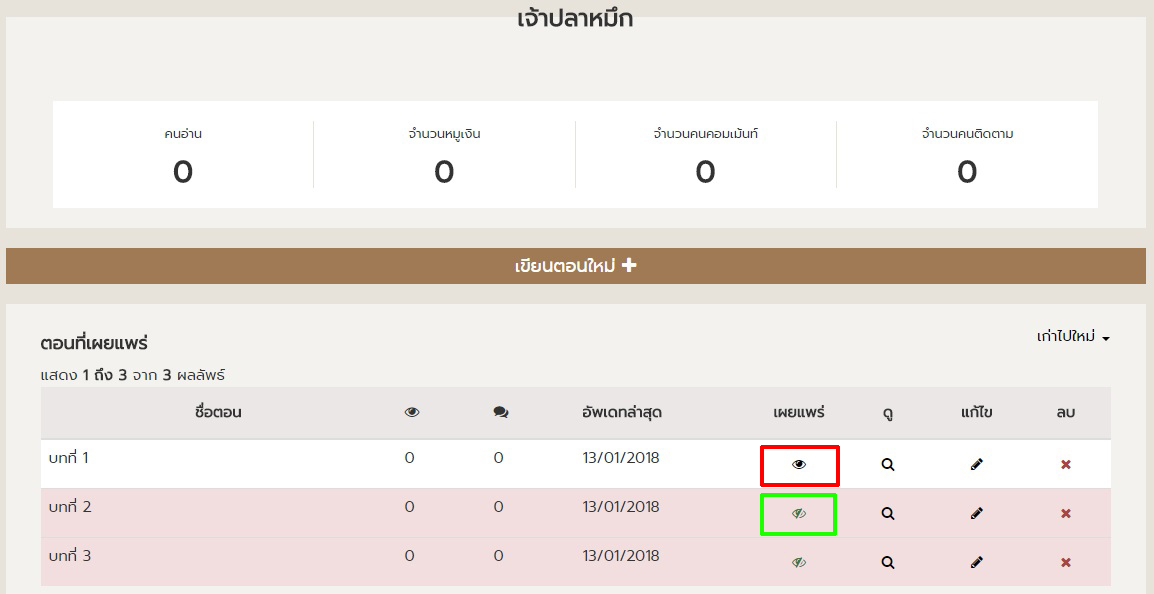This screenshot has height=594, width=1154.
Task: Delete บทที่ 2 with red X
Action: pyautogui.click(x=1066, y=514)
